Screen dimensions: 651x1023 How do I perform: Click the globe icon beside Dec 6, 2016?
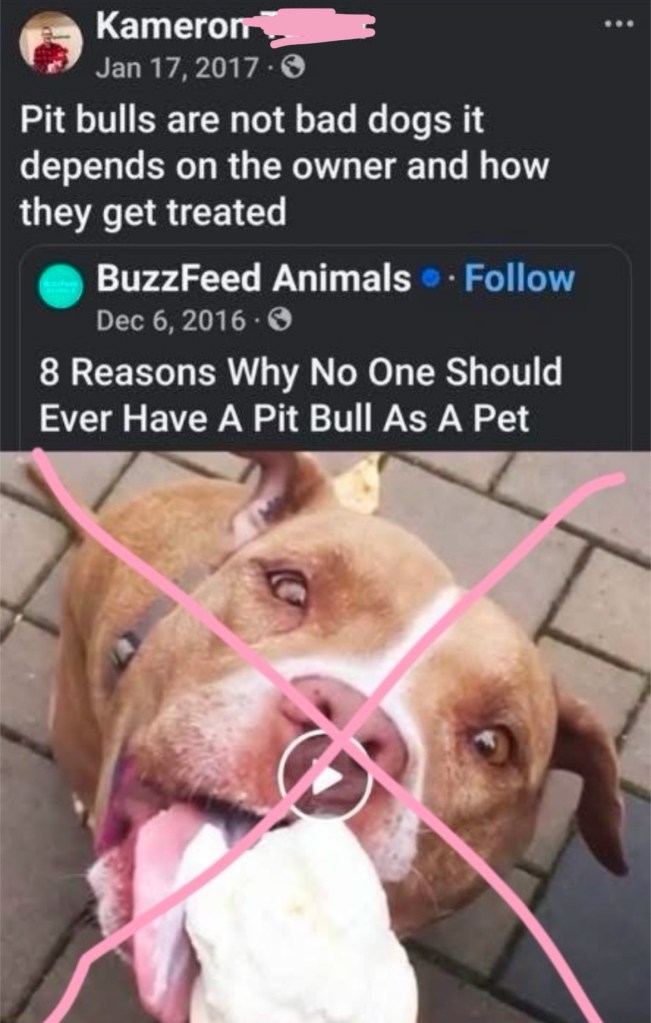tap(280, 320)
